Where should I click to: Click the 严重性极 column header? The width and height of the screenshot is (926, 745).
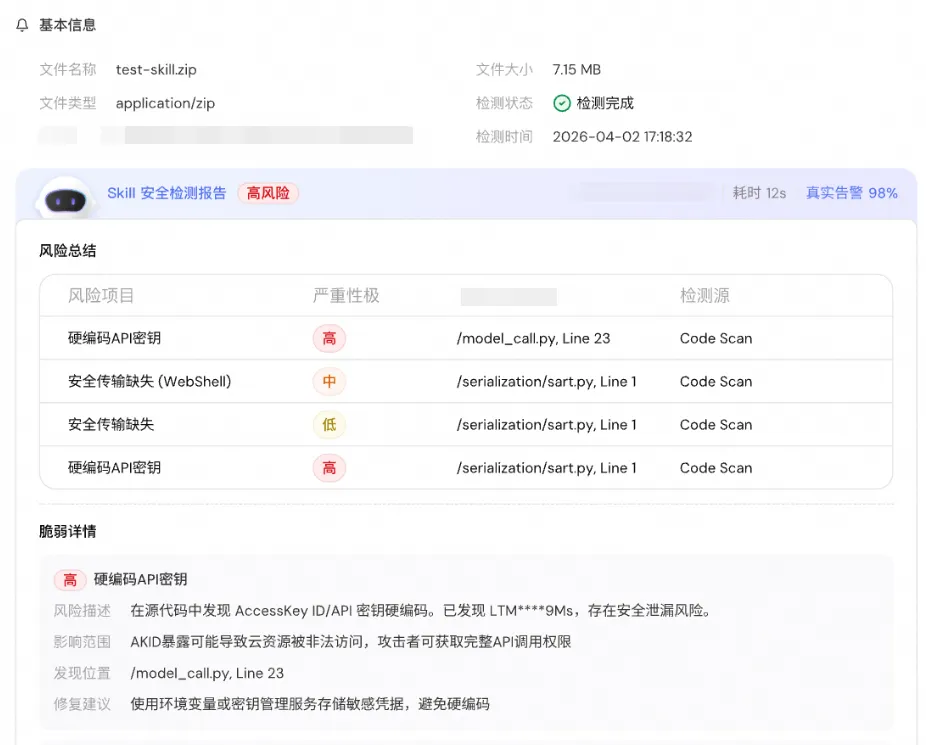(x=346, y=295)
